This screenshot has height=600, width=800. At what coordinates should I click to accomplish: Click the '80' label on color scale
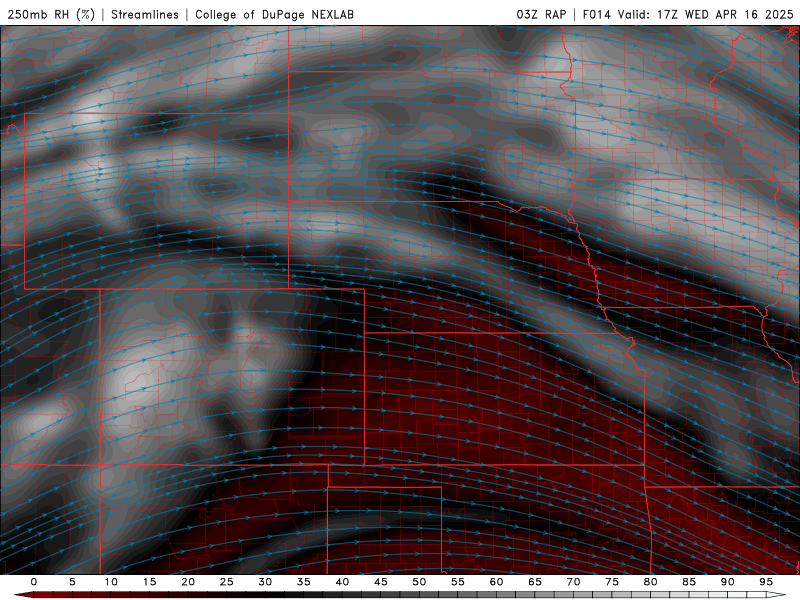point(650,582)
